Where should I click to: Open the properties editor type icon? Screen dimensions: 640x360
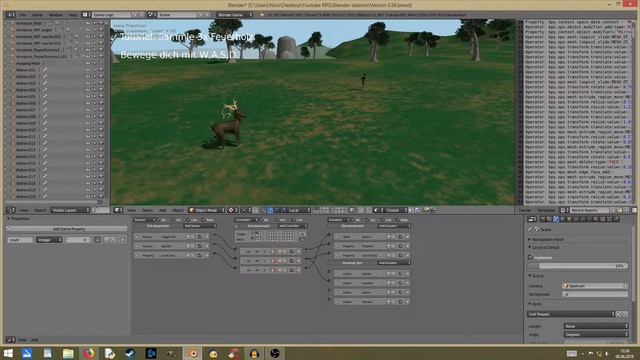(532, 219)
